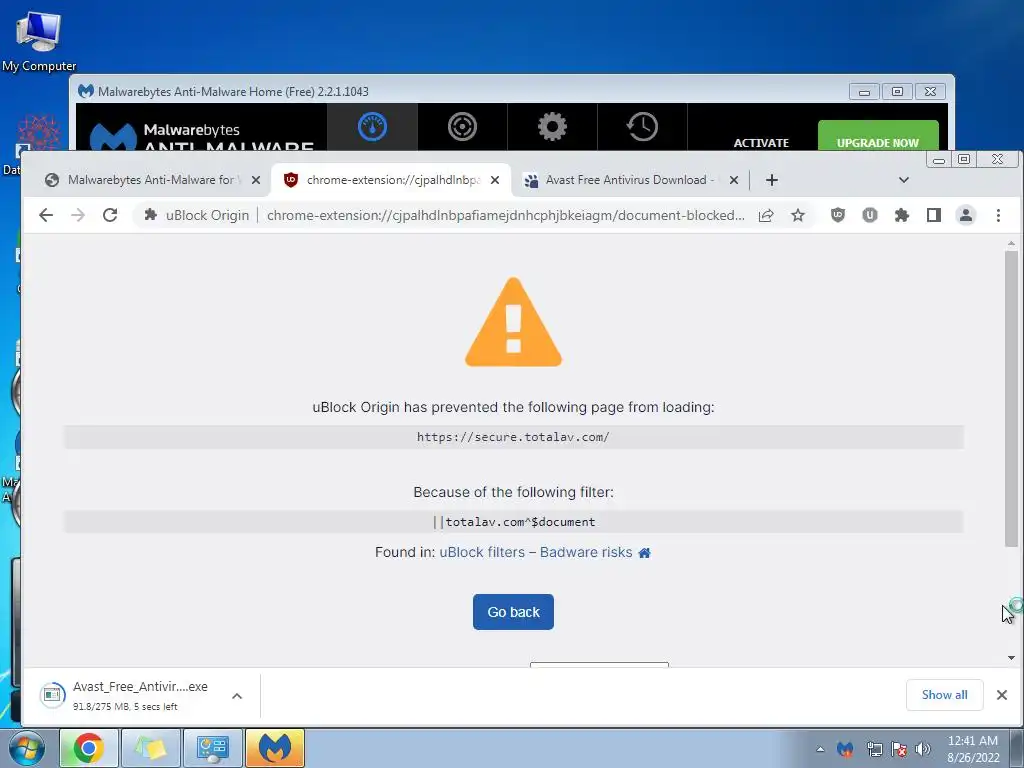Click the Chrome taskbar icon
Image resolution: width=1024 pixels, height=768 pixels.
point(88,748)
